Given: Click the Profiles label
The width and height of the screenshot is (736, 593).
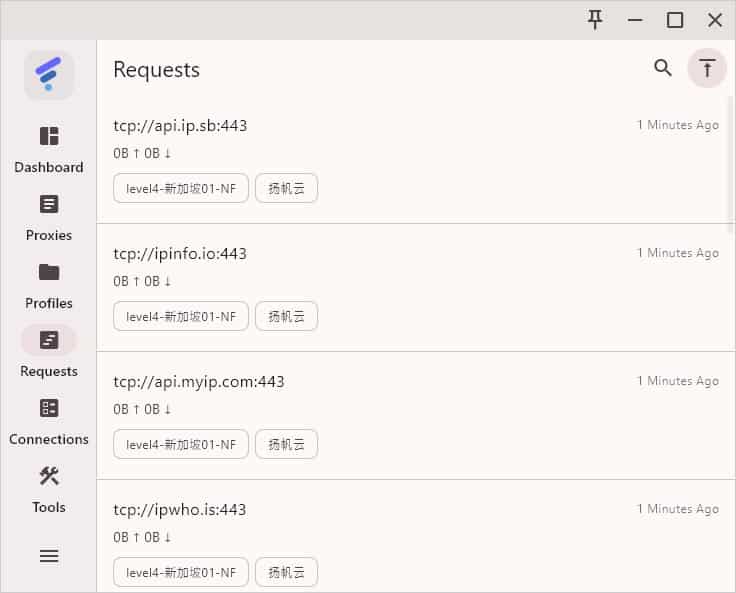Looking at the screenshot, I should tap(49, 303).
